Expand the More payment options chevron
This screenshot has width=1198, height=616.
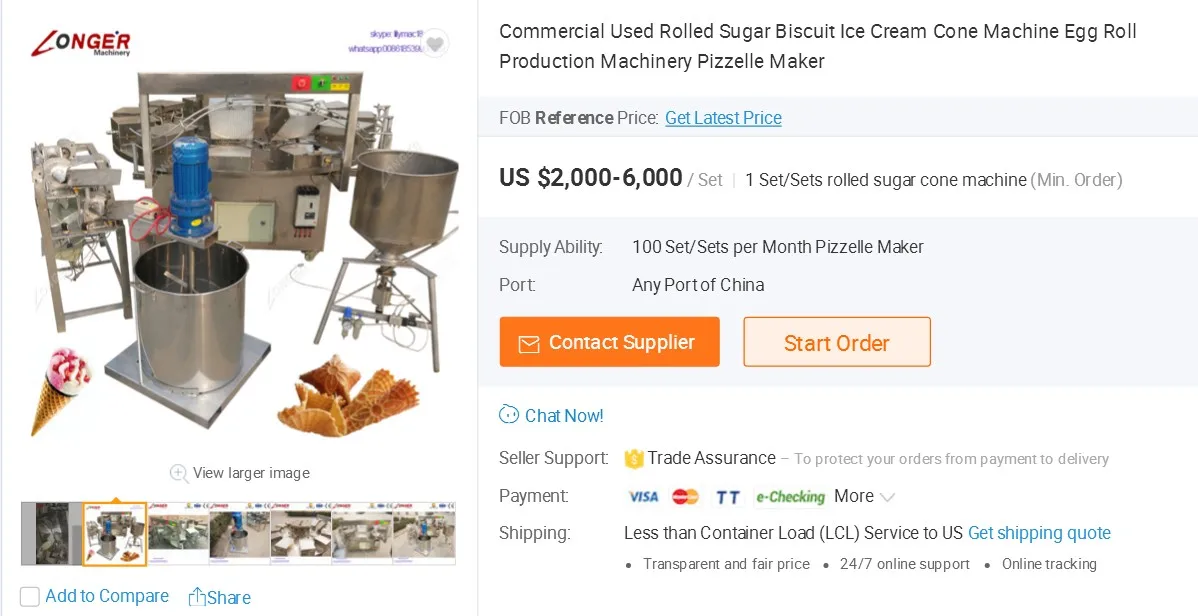point(887,497)
